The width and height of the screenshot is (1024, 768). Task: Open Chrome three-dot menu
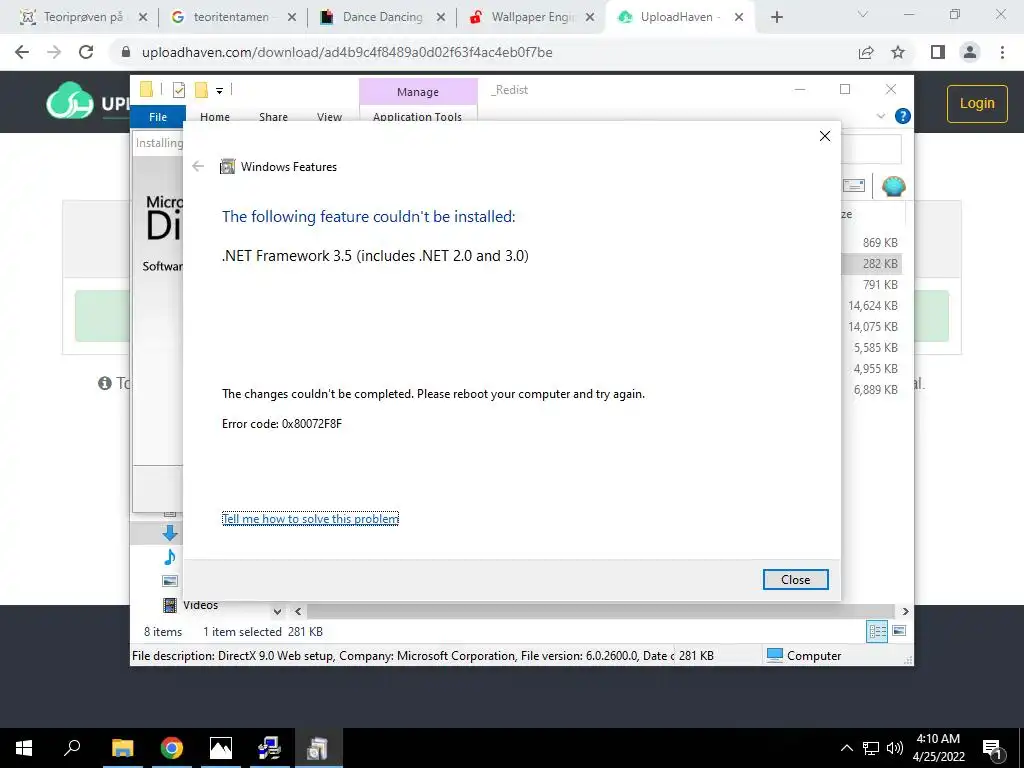[1002, 52]
